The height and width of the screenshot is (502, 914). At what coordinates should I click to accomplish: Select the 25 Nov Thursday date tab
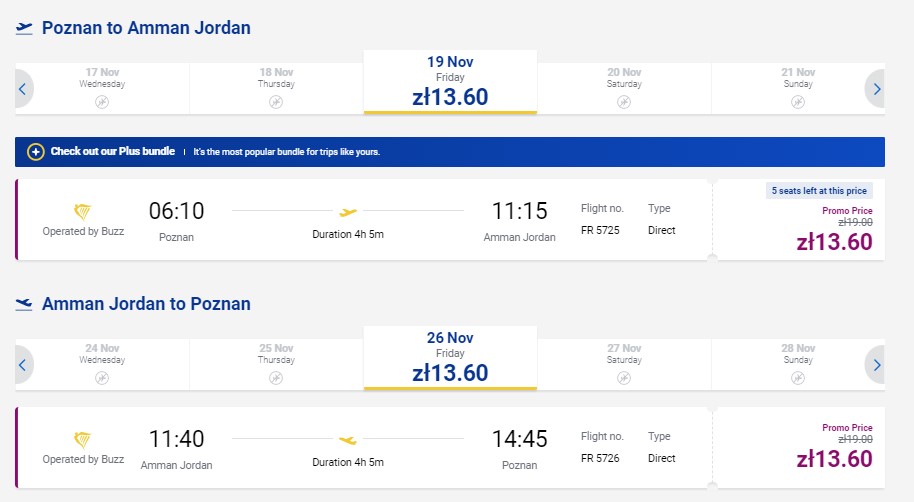[x=276, y=364]
